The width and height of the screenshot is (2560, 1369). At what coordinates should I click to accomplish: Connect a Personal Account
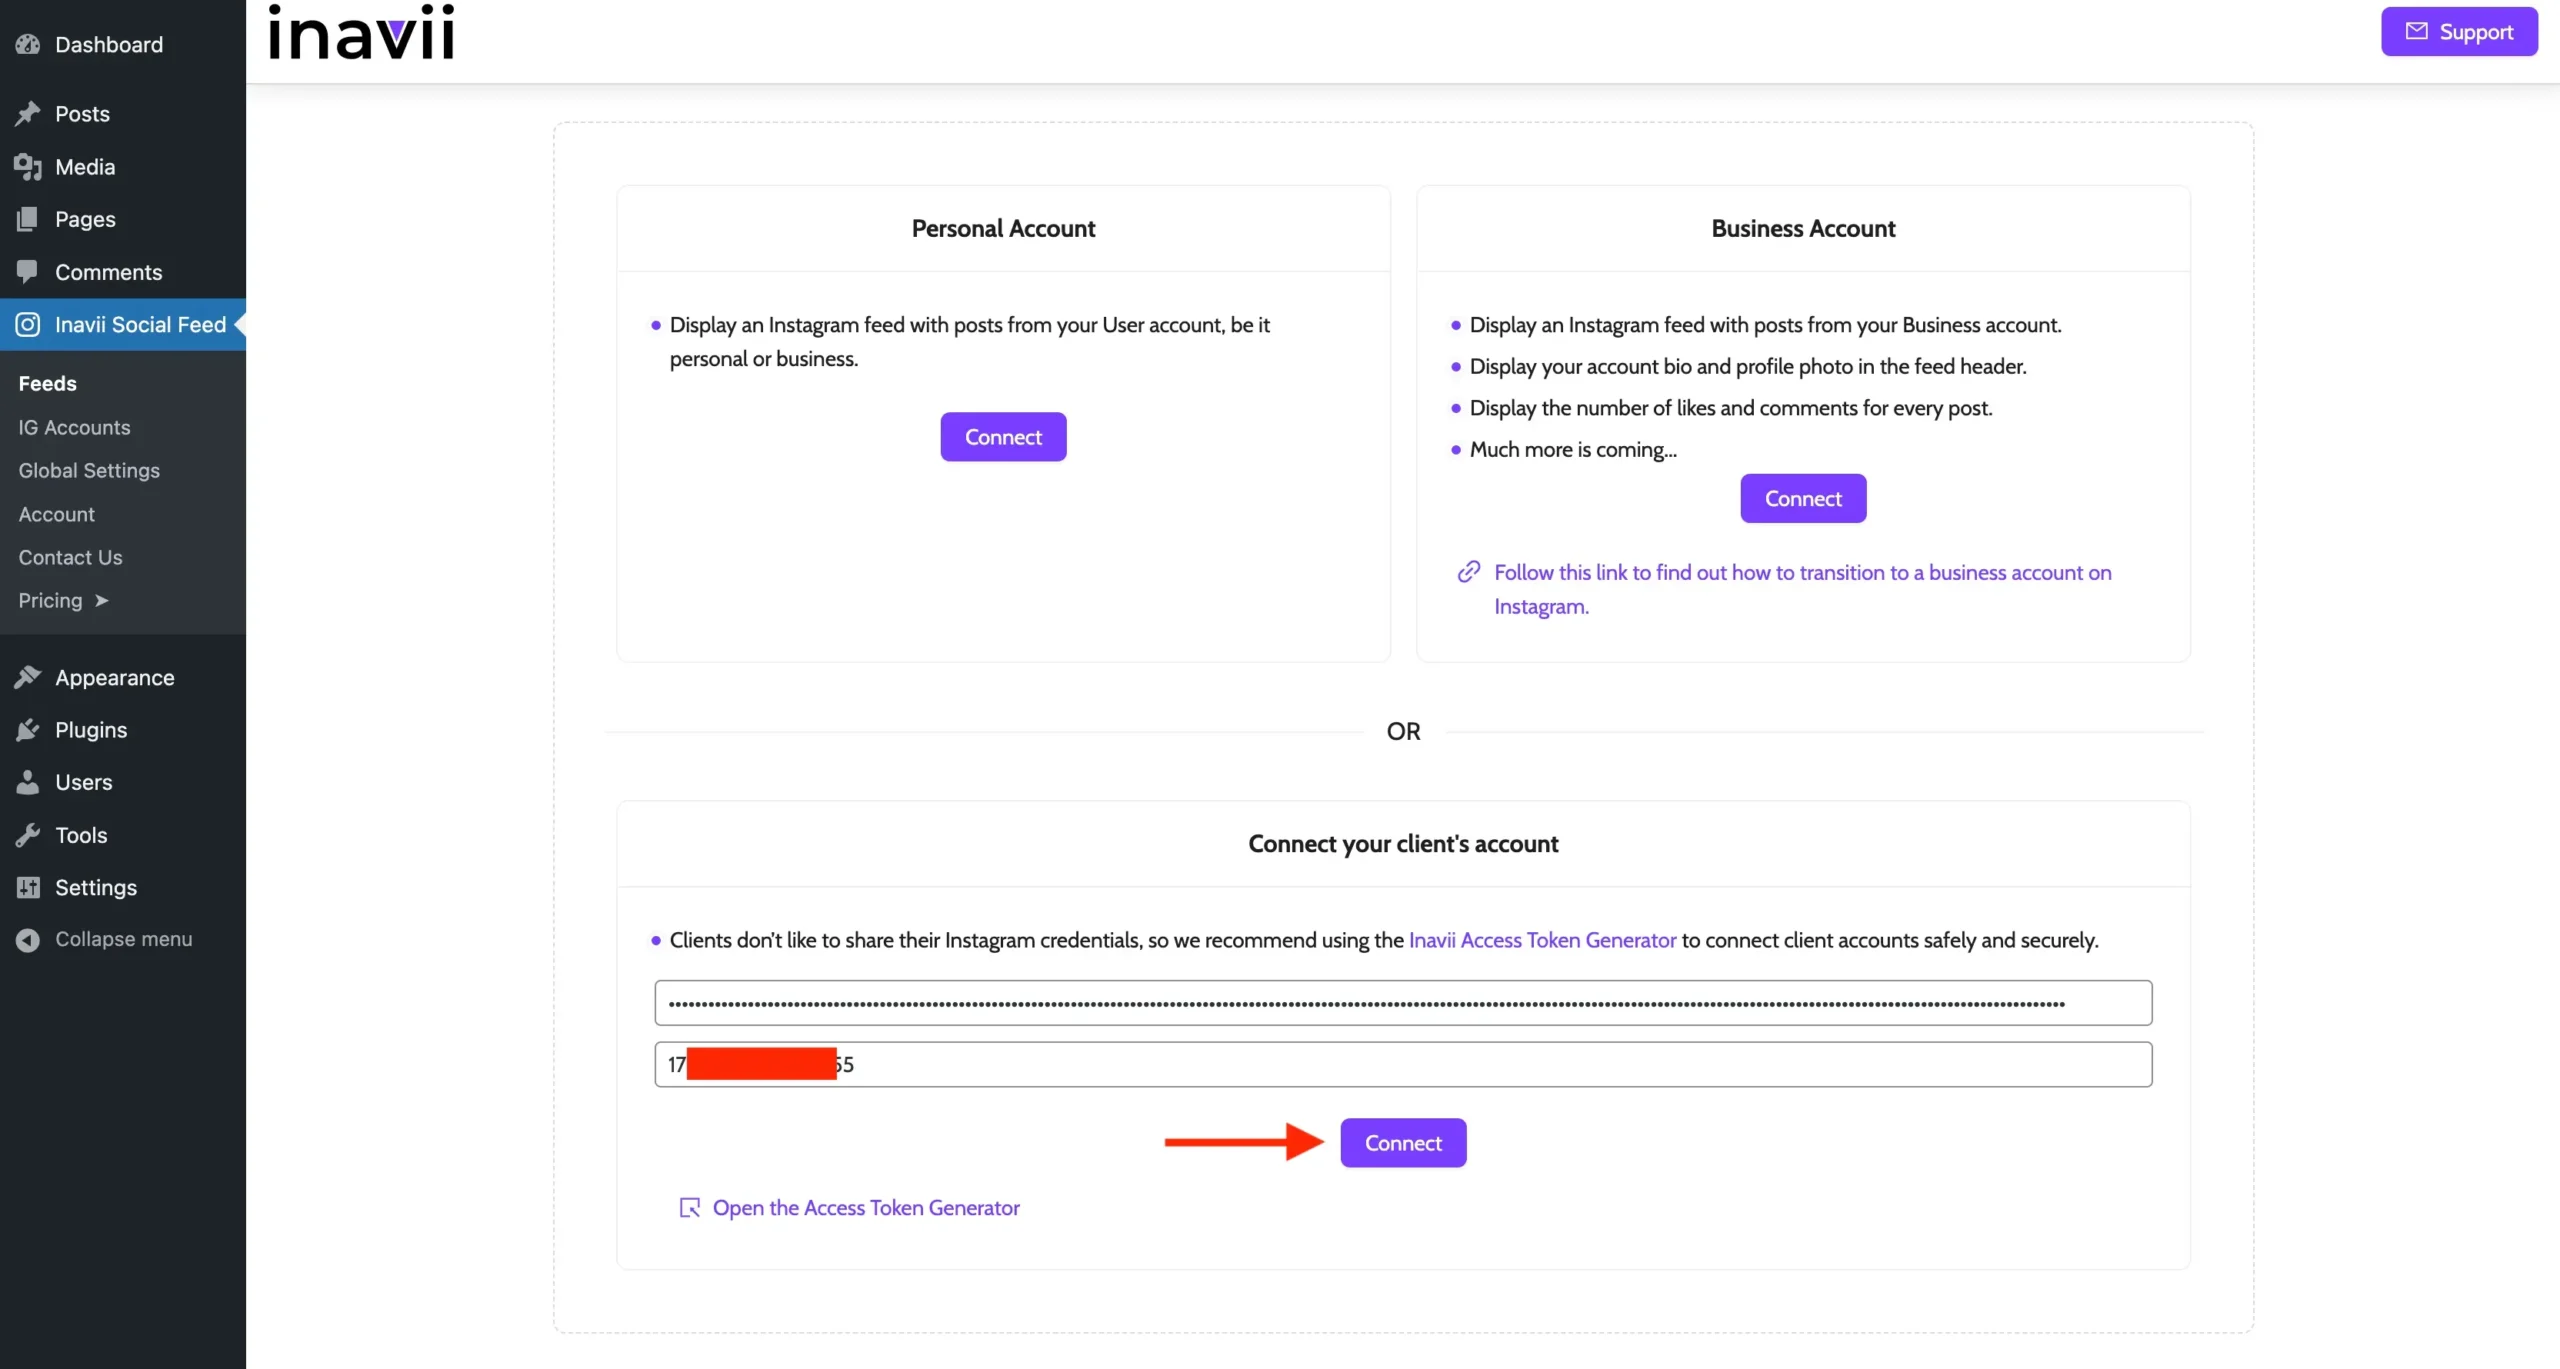click(x=1003, y=437)
